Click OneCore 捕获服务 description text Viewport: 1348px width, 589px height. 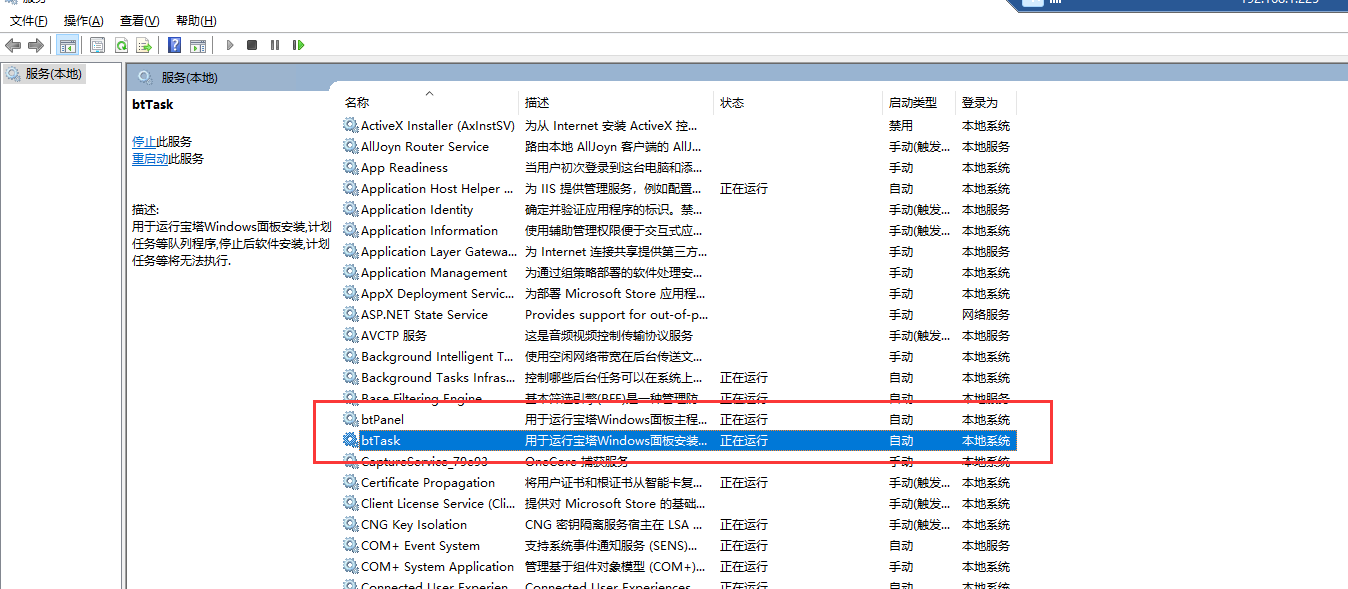pyautogui.click(x=577, y=462)
